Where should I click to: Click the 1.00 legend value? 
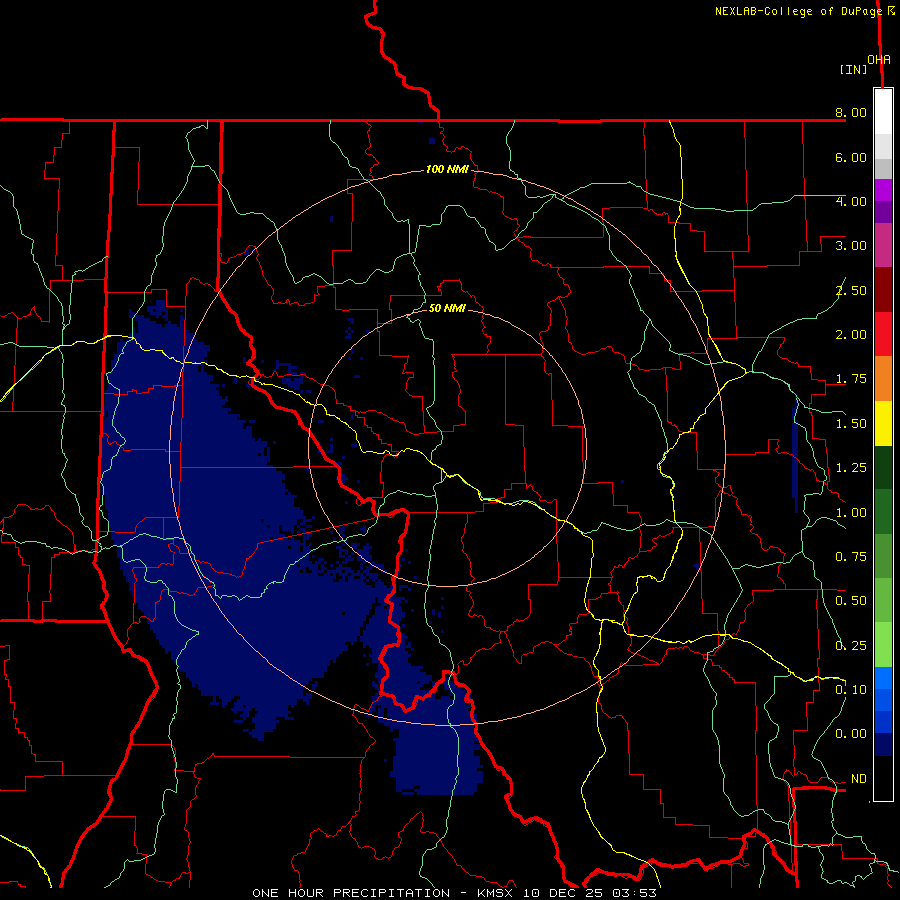tap(851, 513)
